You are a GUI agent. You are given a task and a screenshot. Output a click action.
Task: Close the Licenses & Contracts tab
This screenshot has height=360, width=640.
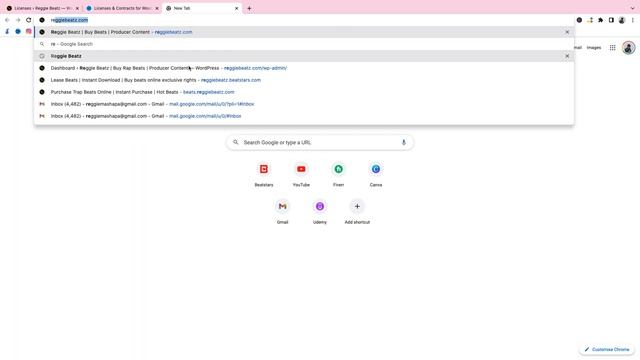[157, 8]
